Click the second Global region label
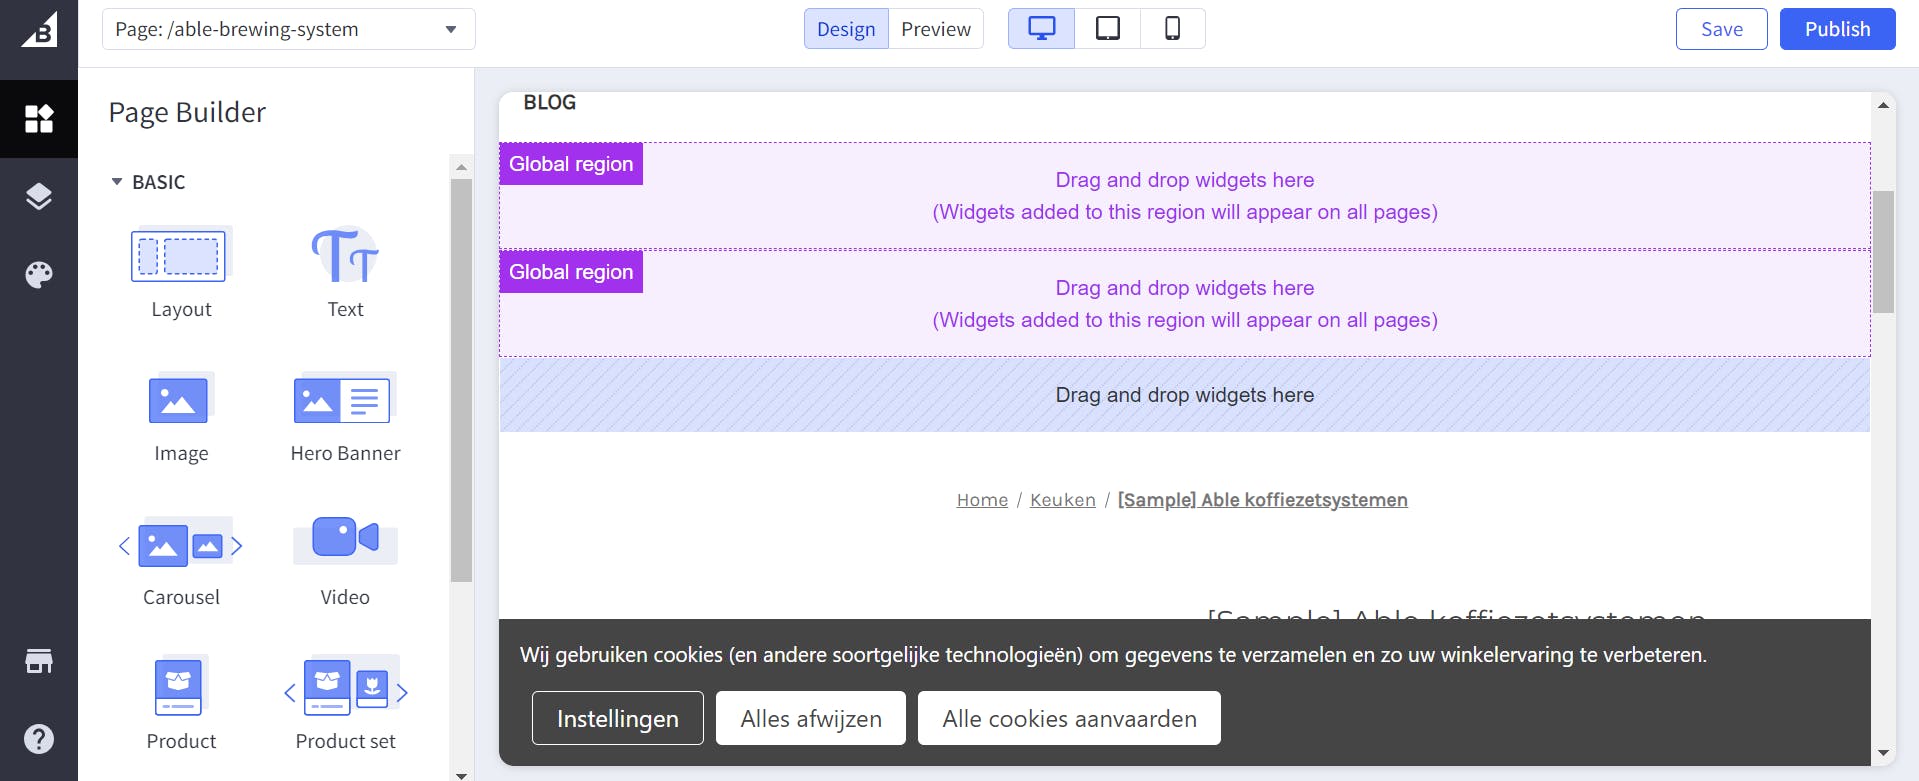The image size is (1919, 781). tap(571, 272)
